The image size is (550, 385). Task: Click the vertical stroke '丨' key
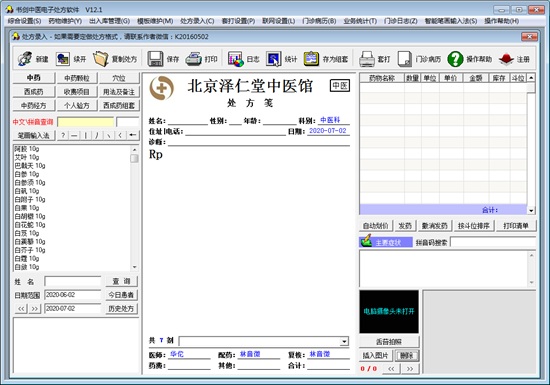(86, 135)
